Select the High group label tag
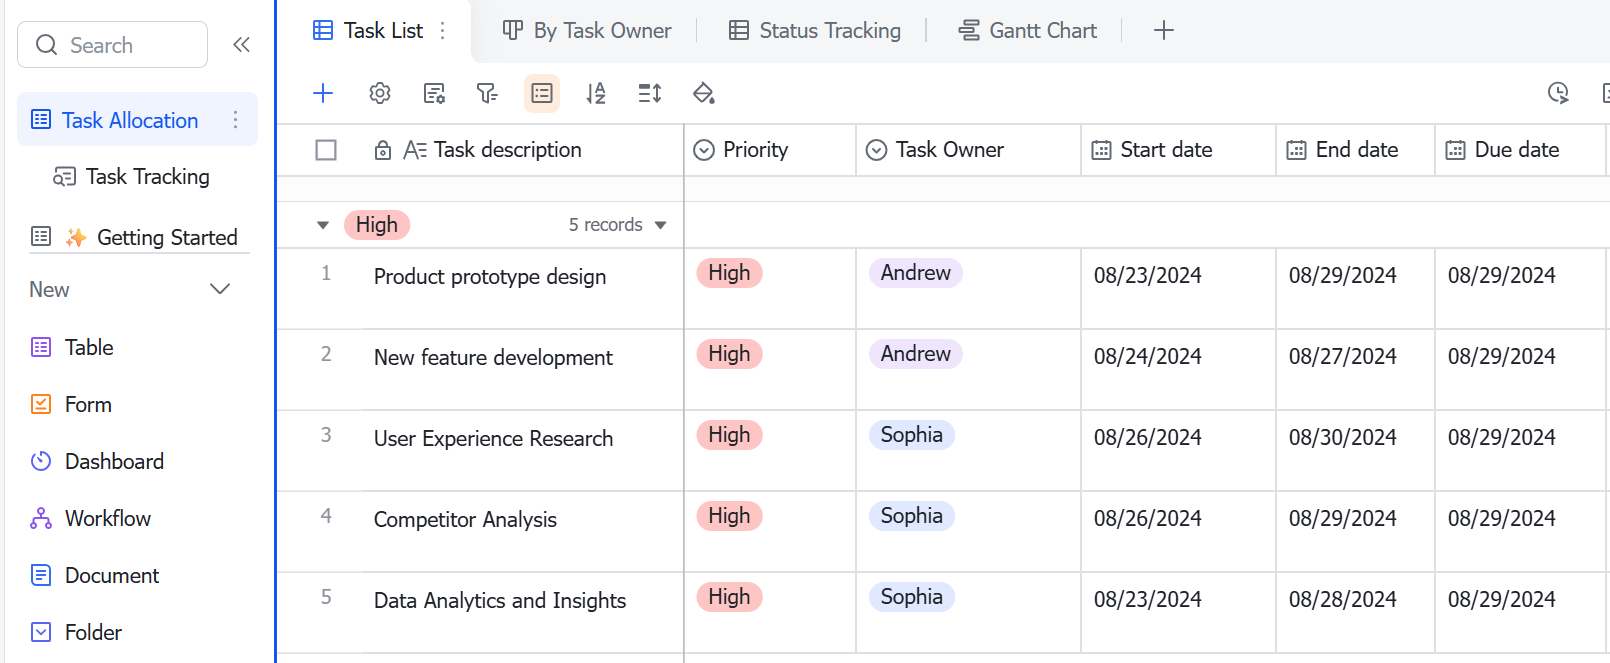This screenshot has width=1610, height=663. tap(377, 225)
